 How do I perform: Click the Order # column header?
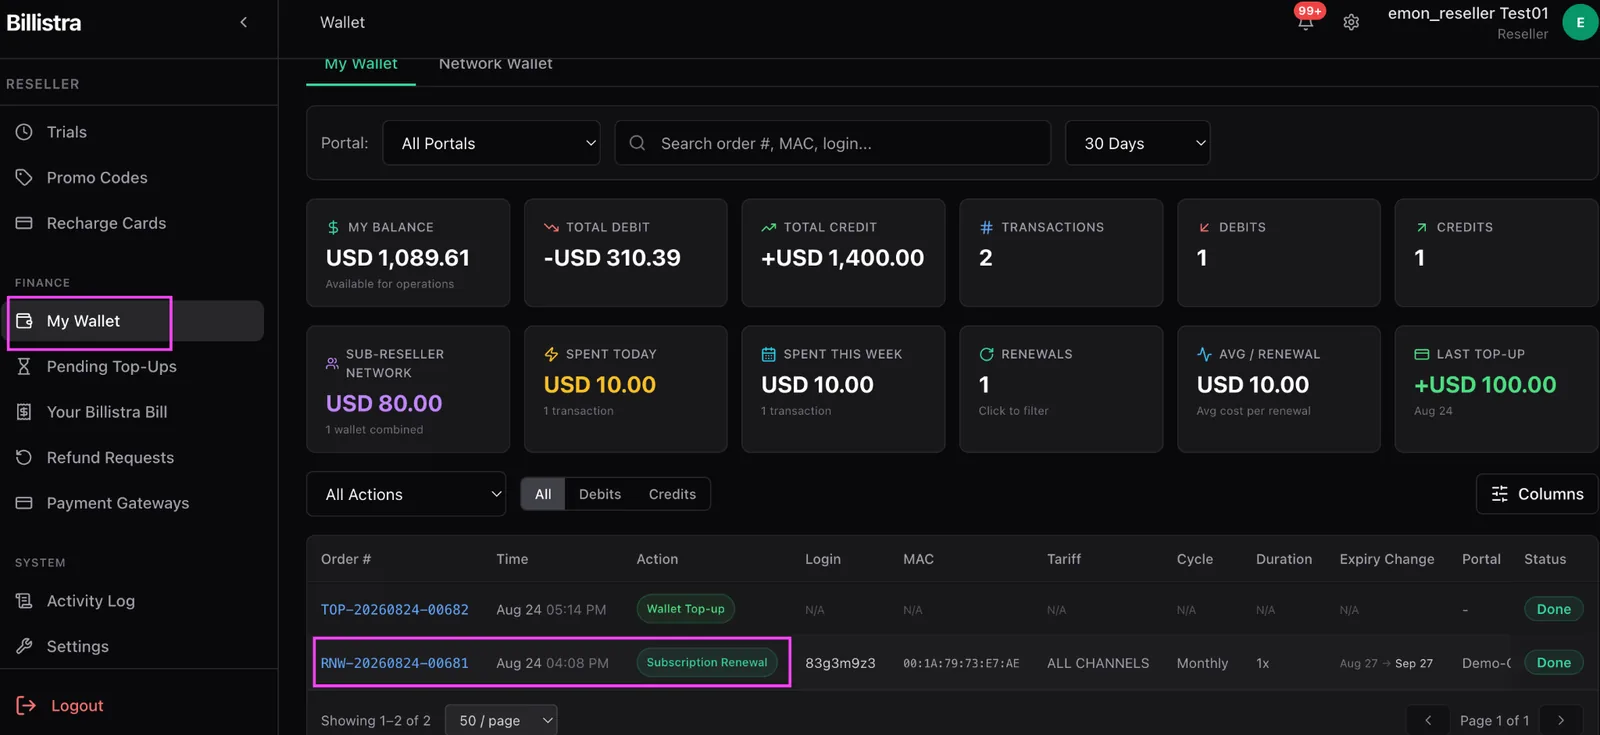coord(346,559)
